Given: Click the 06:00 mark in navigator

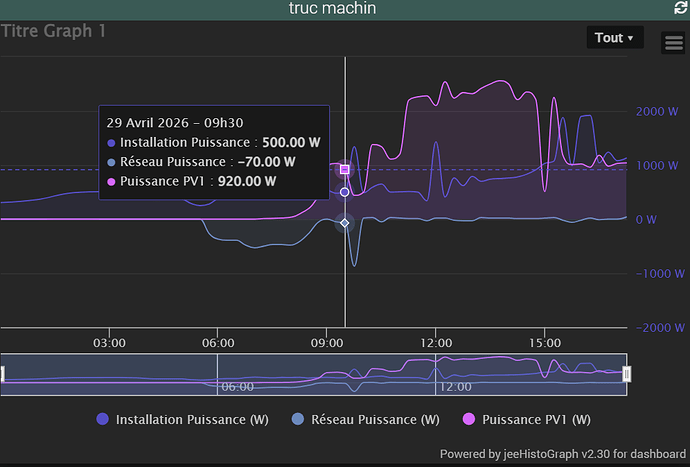Looking at the screenshot, I should (x=237, y=387).
